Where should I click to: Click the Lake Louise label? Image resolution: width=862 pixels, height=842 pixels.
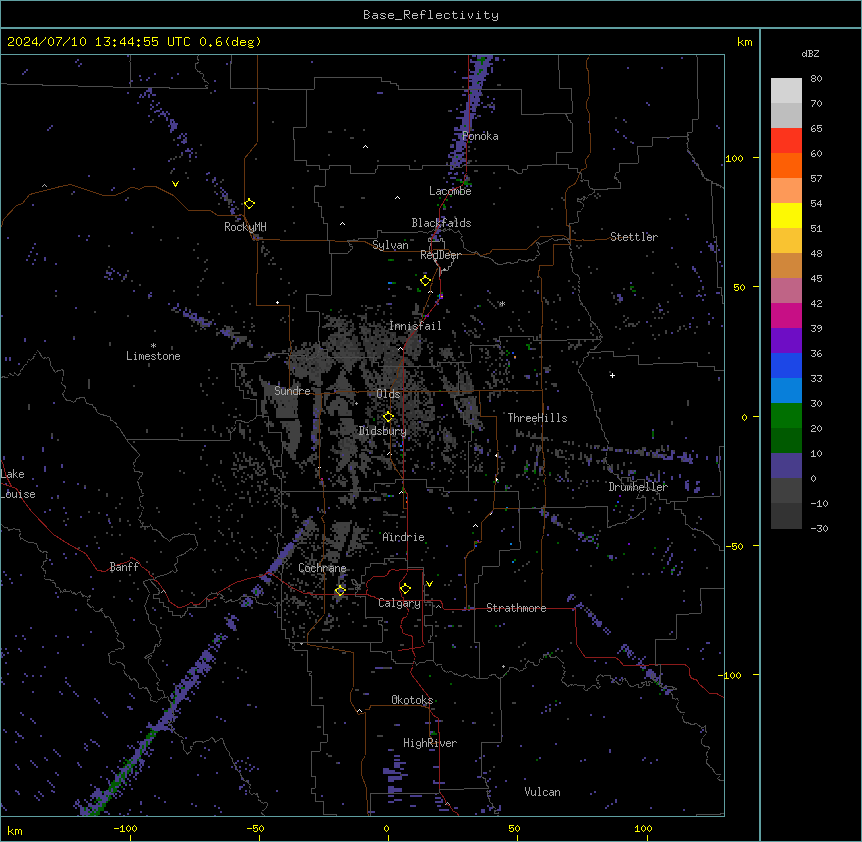[18, 484]
